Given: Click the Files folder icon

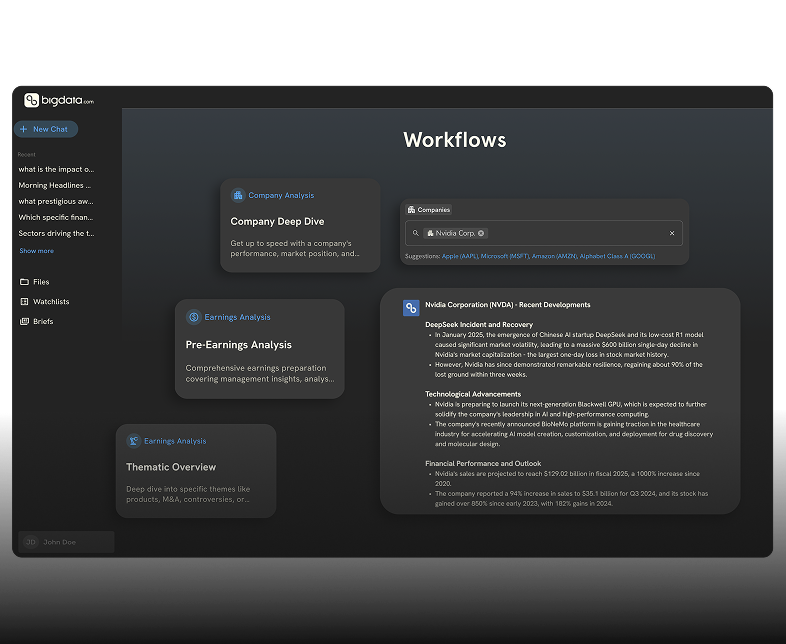Looking at the screenshot, I should (x=24, y=282).
